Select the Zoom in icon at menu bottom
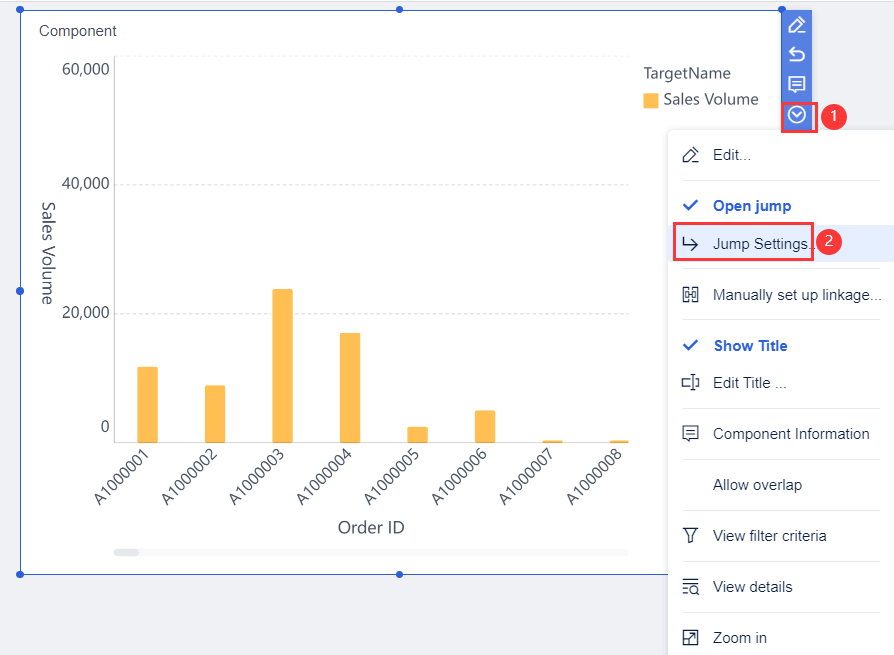Viewport: 894px width, 655px height. 690,637
